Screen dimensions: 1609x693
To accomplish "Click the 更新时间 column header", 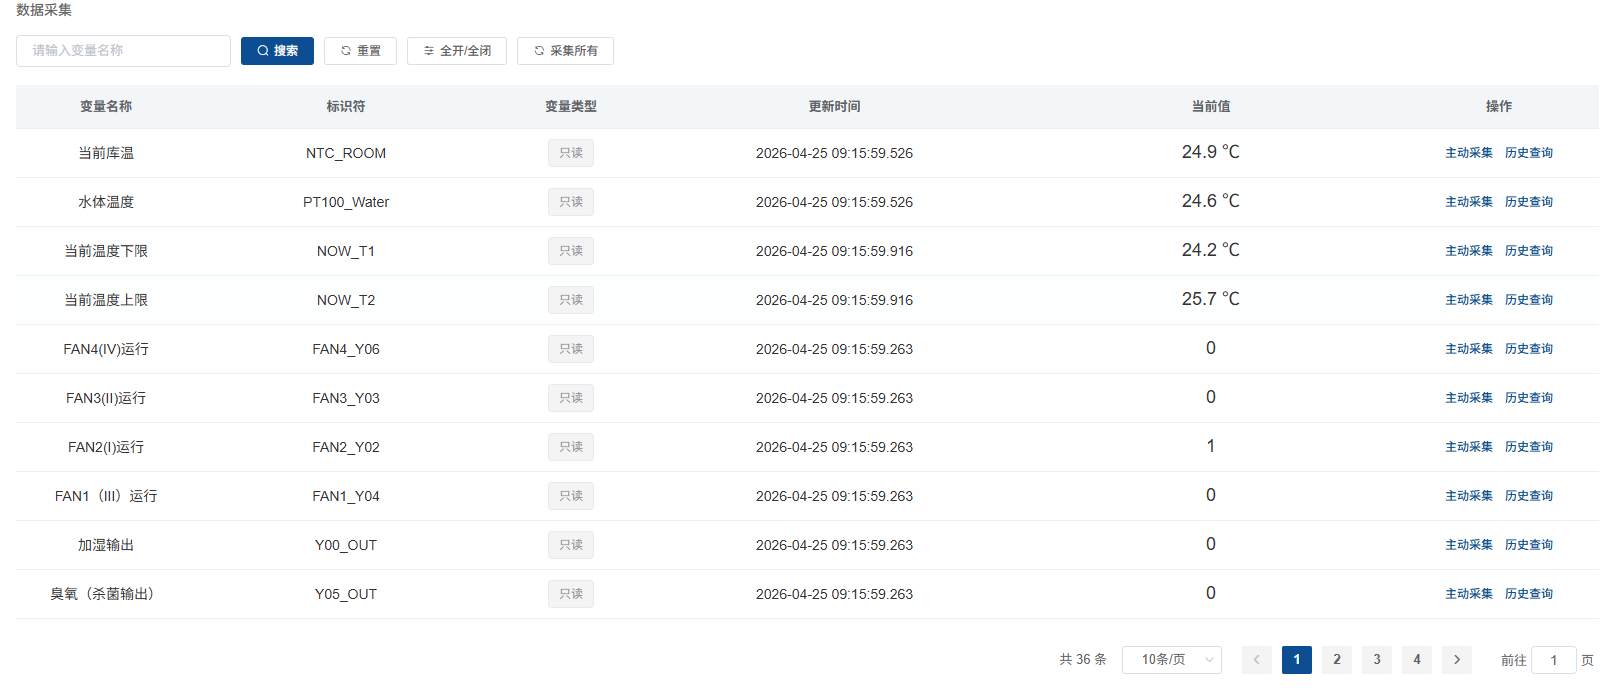I will [x=835, y=107].
